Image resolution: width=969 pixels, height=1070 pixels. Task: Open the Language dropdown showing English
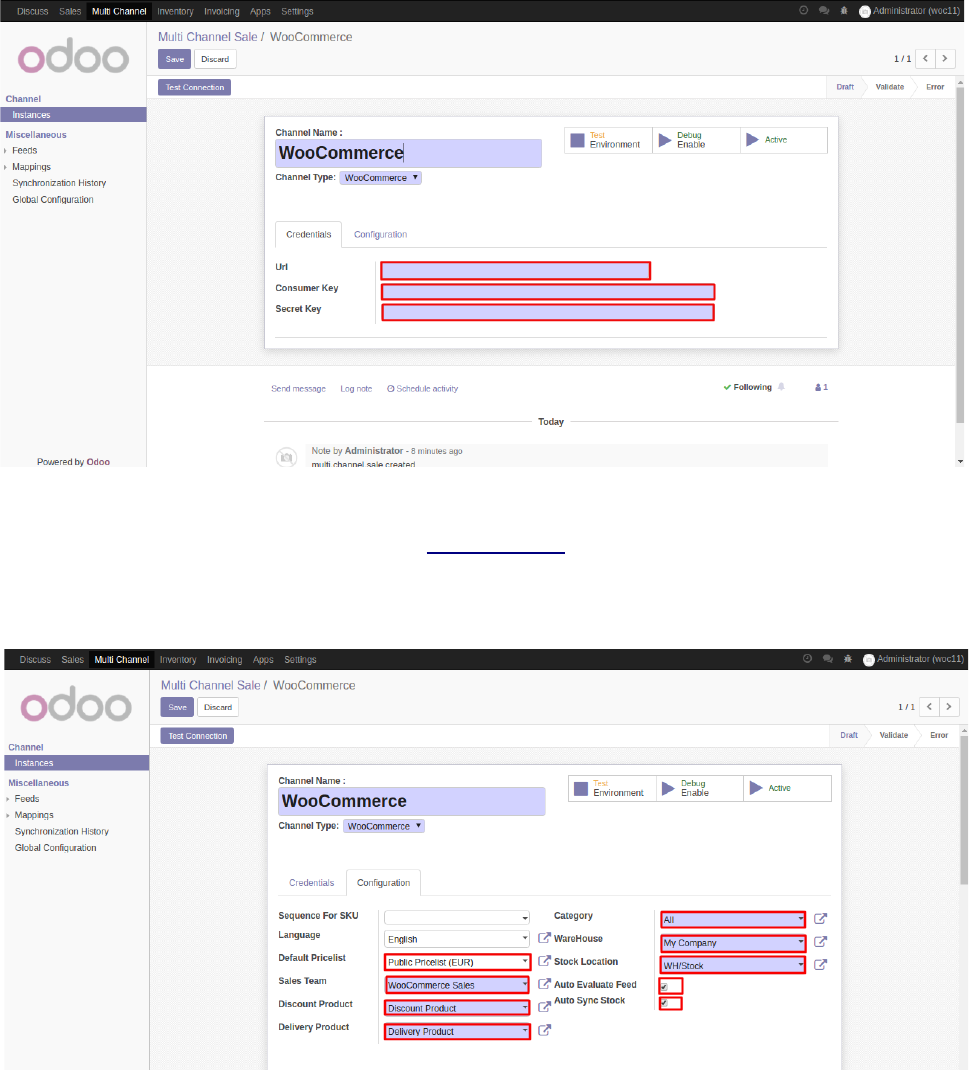click(457, 939)
